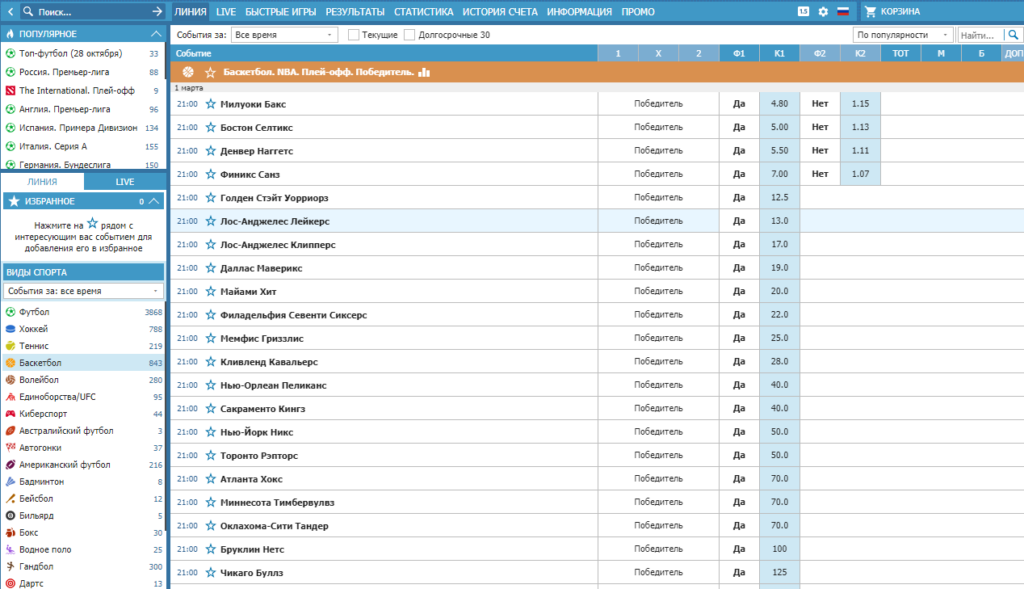
Task: Click the Найти filter input field
Action: [x=981, y=35]
